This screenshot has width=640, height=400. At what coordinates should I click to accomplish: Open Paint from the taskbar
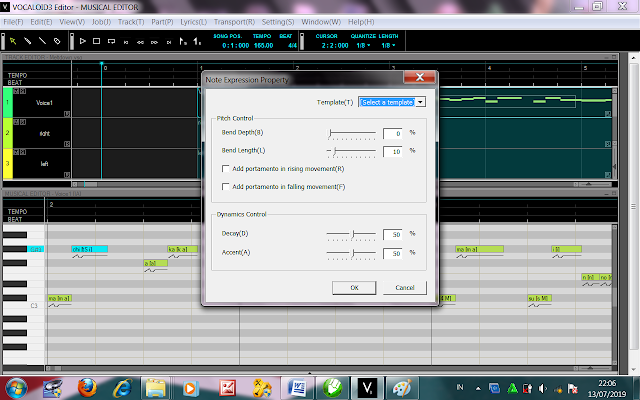402,388
